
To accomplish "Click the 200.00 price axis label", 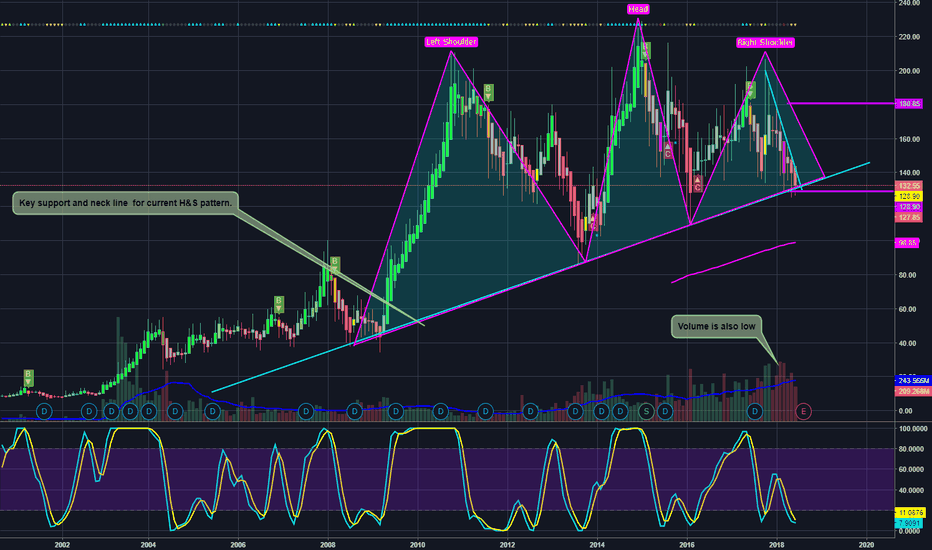I will point(909,71).
